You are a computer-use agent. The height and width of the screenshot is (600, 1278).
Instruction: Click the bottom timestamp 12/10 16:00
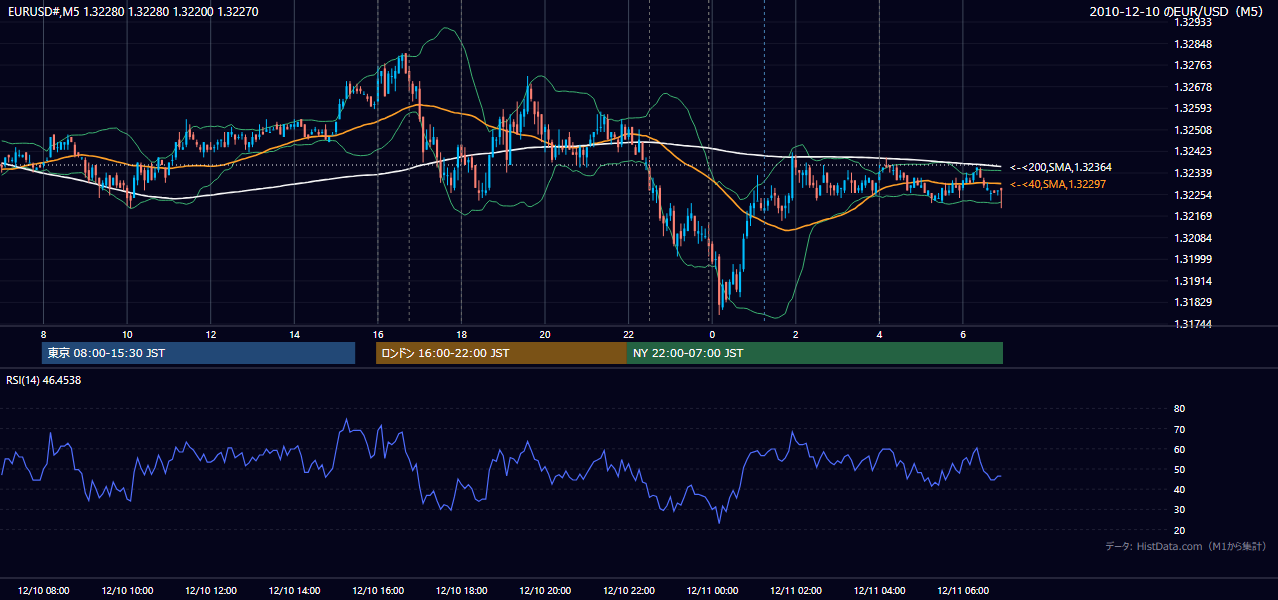pos(378,591)
